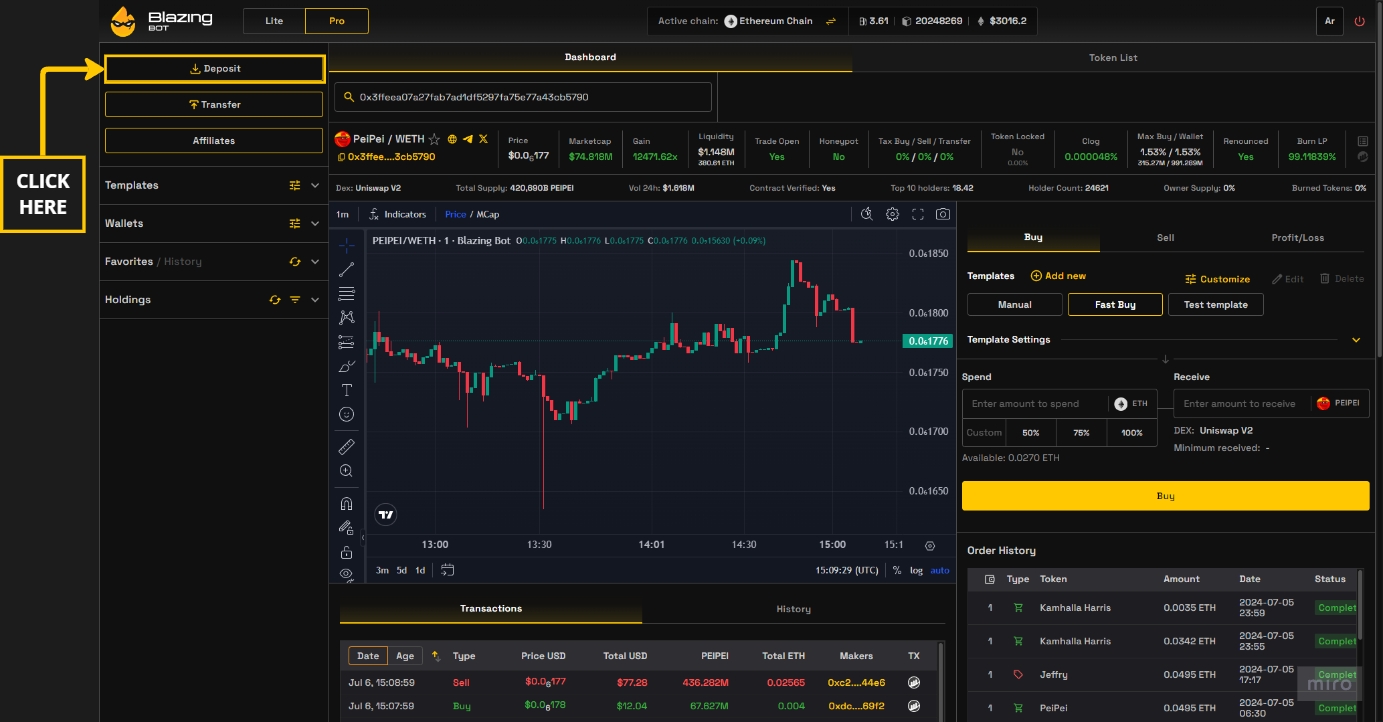Click the Deposit button
The width and height of the screenshot is (1383, 722).
215,69
